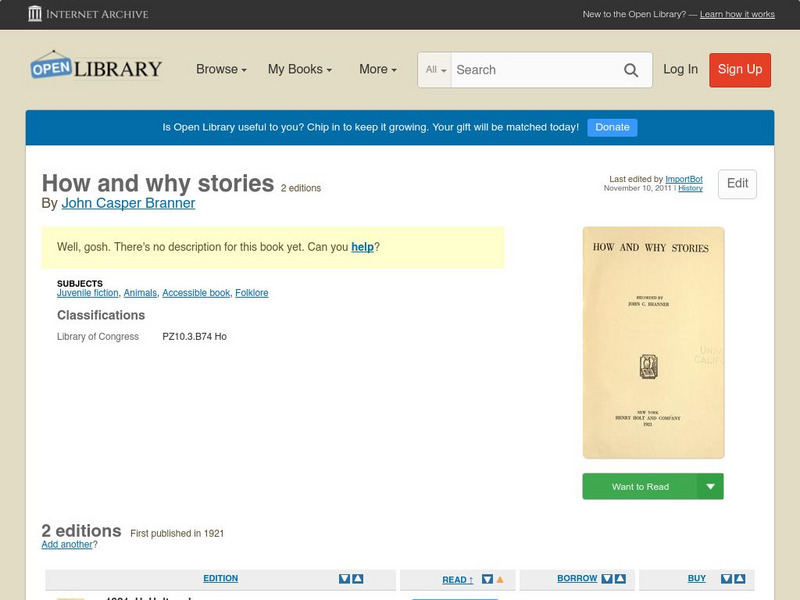Open the My Books menu
The image size is (800, 600).
(x=298, y=70)
